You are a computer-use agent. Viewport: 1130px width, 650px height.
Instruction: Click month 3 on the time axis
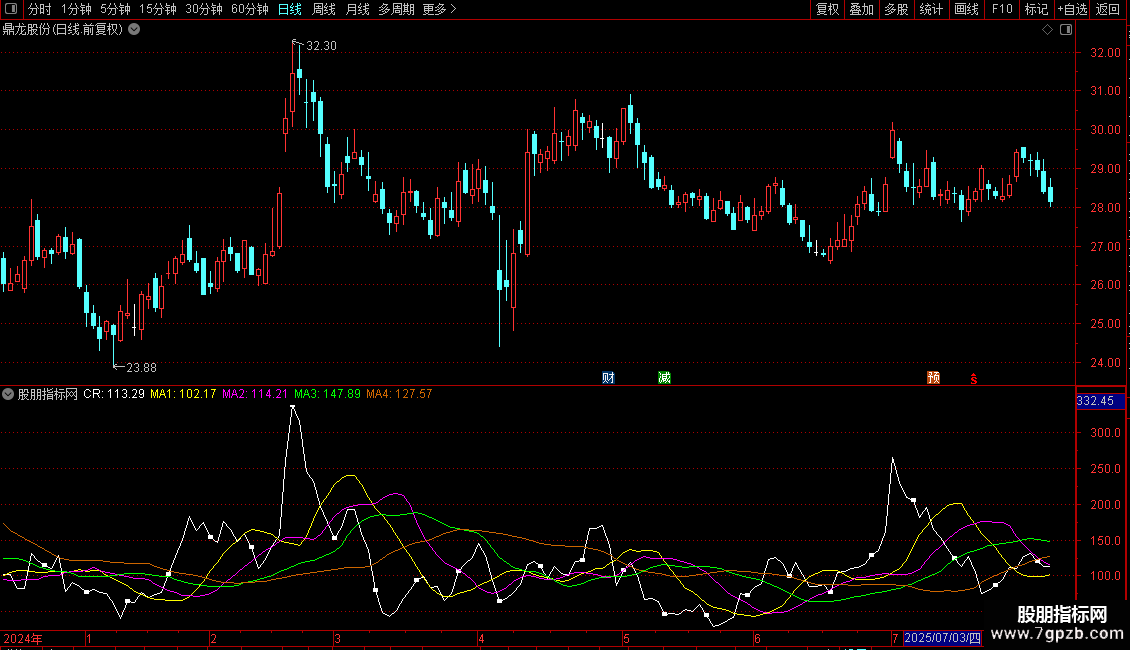pos(337,639)
